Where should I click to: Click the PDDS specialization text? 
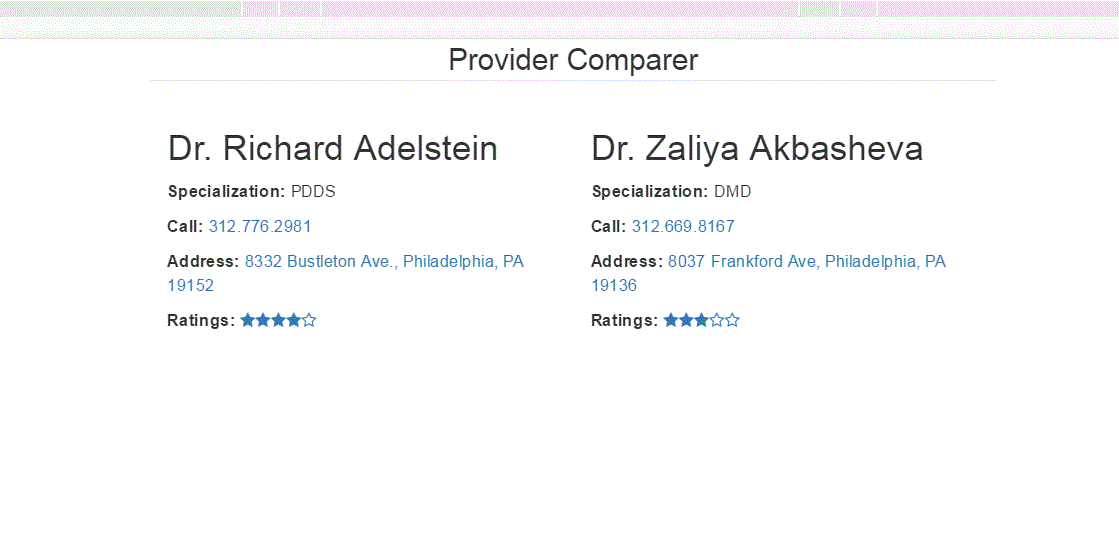[x=313, y=191]
